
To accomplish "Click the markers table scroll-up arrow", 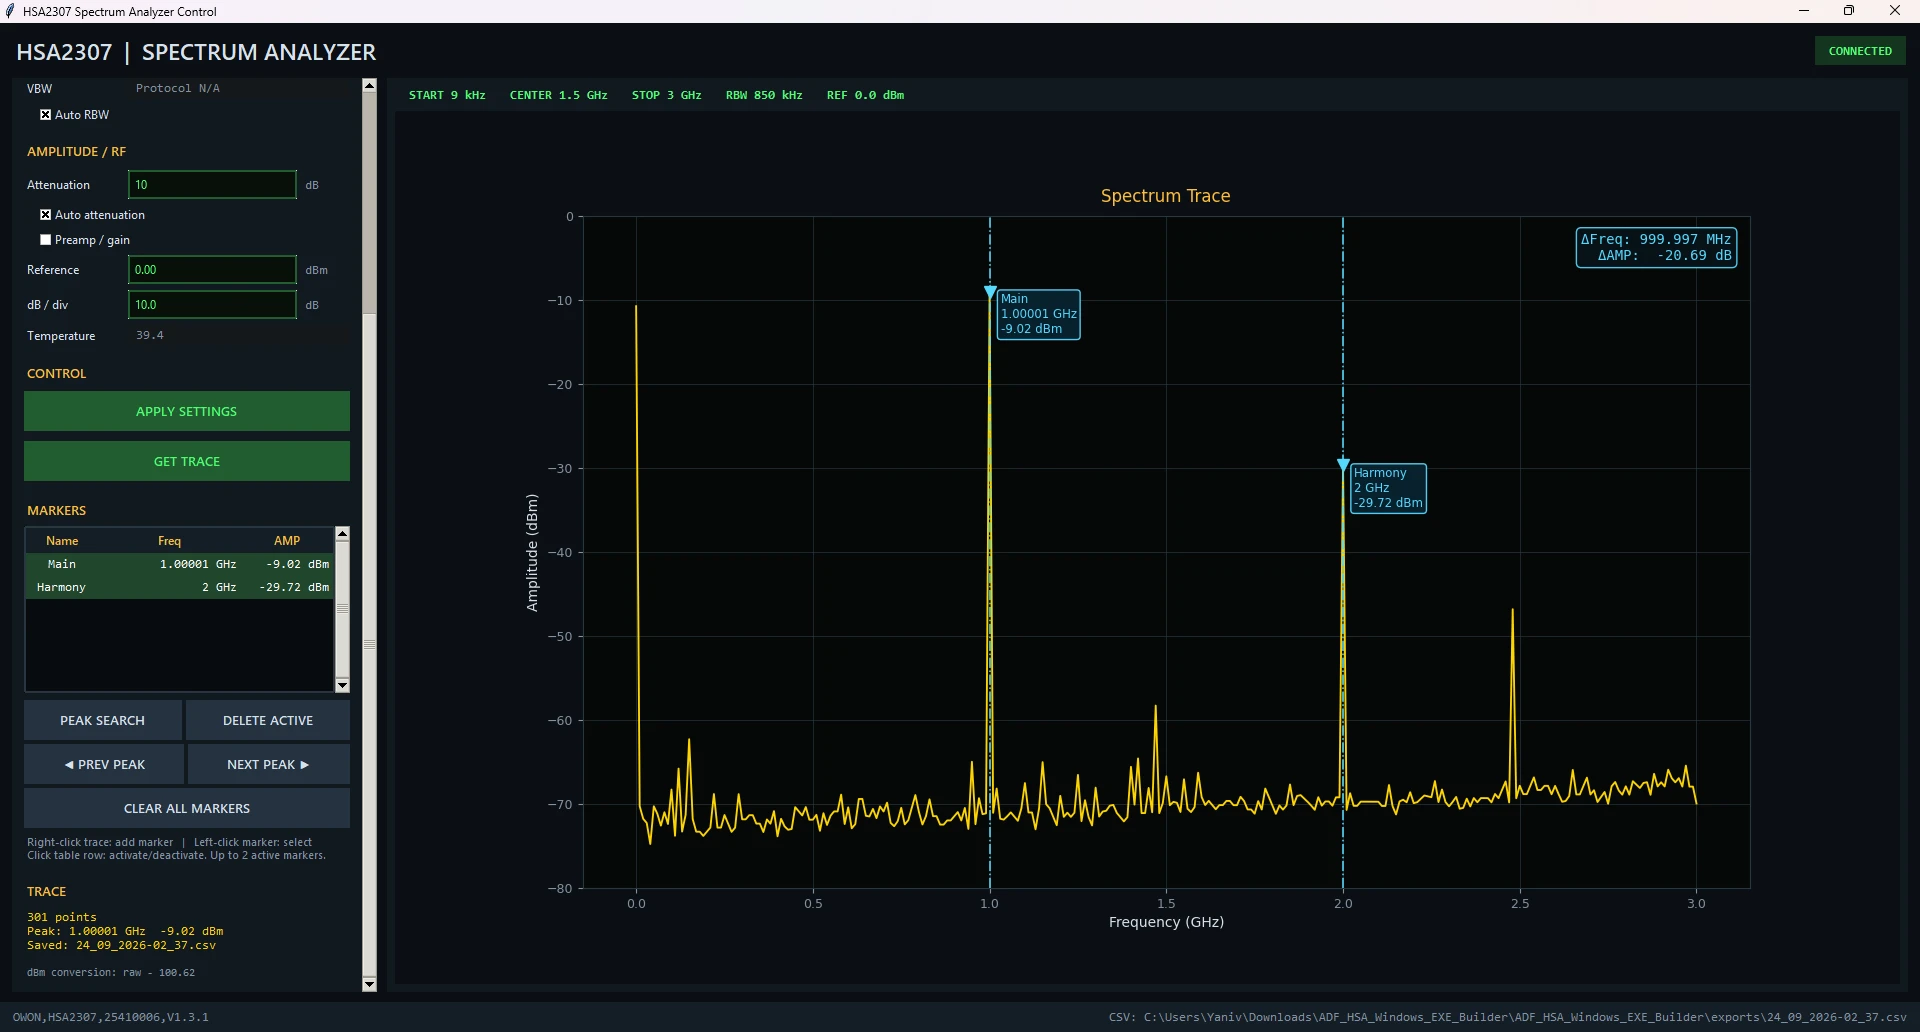I will 342,534.
